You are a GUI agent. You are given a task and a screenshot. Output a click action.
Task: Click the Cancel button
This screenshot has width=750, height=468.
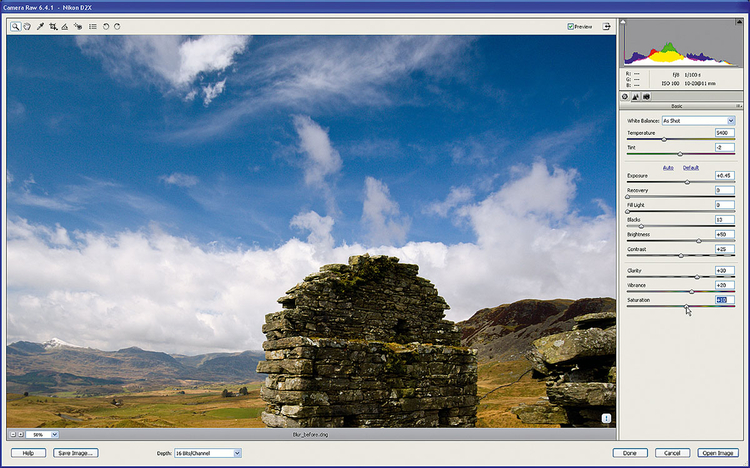point(673,453)
